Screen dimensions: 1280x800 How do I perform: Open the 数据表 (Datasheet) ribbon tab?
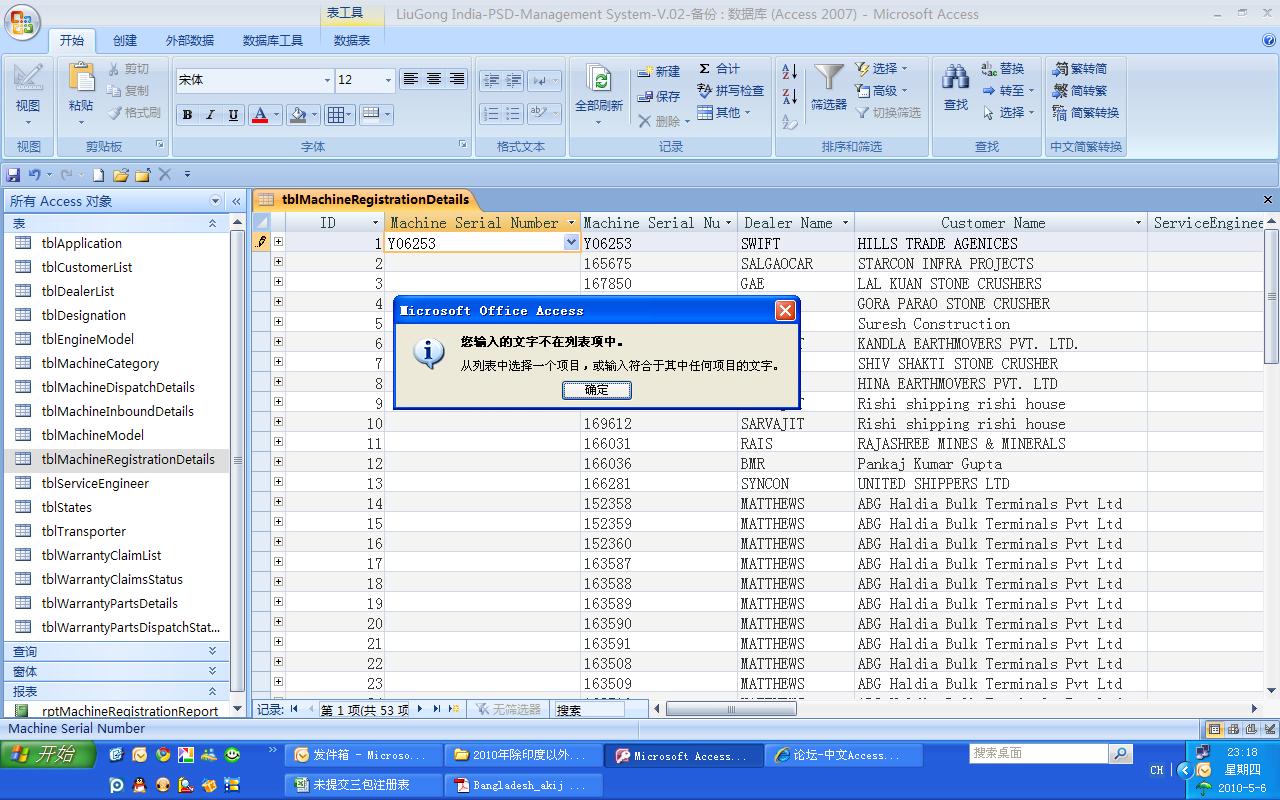pos(352,40)
